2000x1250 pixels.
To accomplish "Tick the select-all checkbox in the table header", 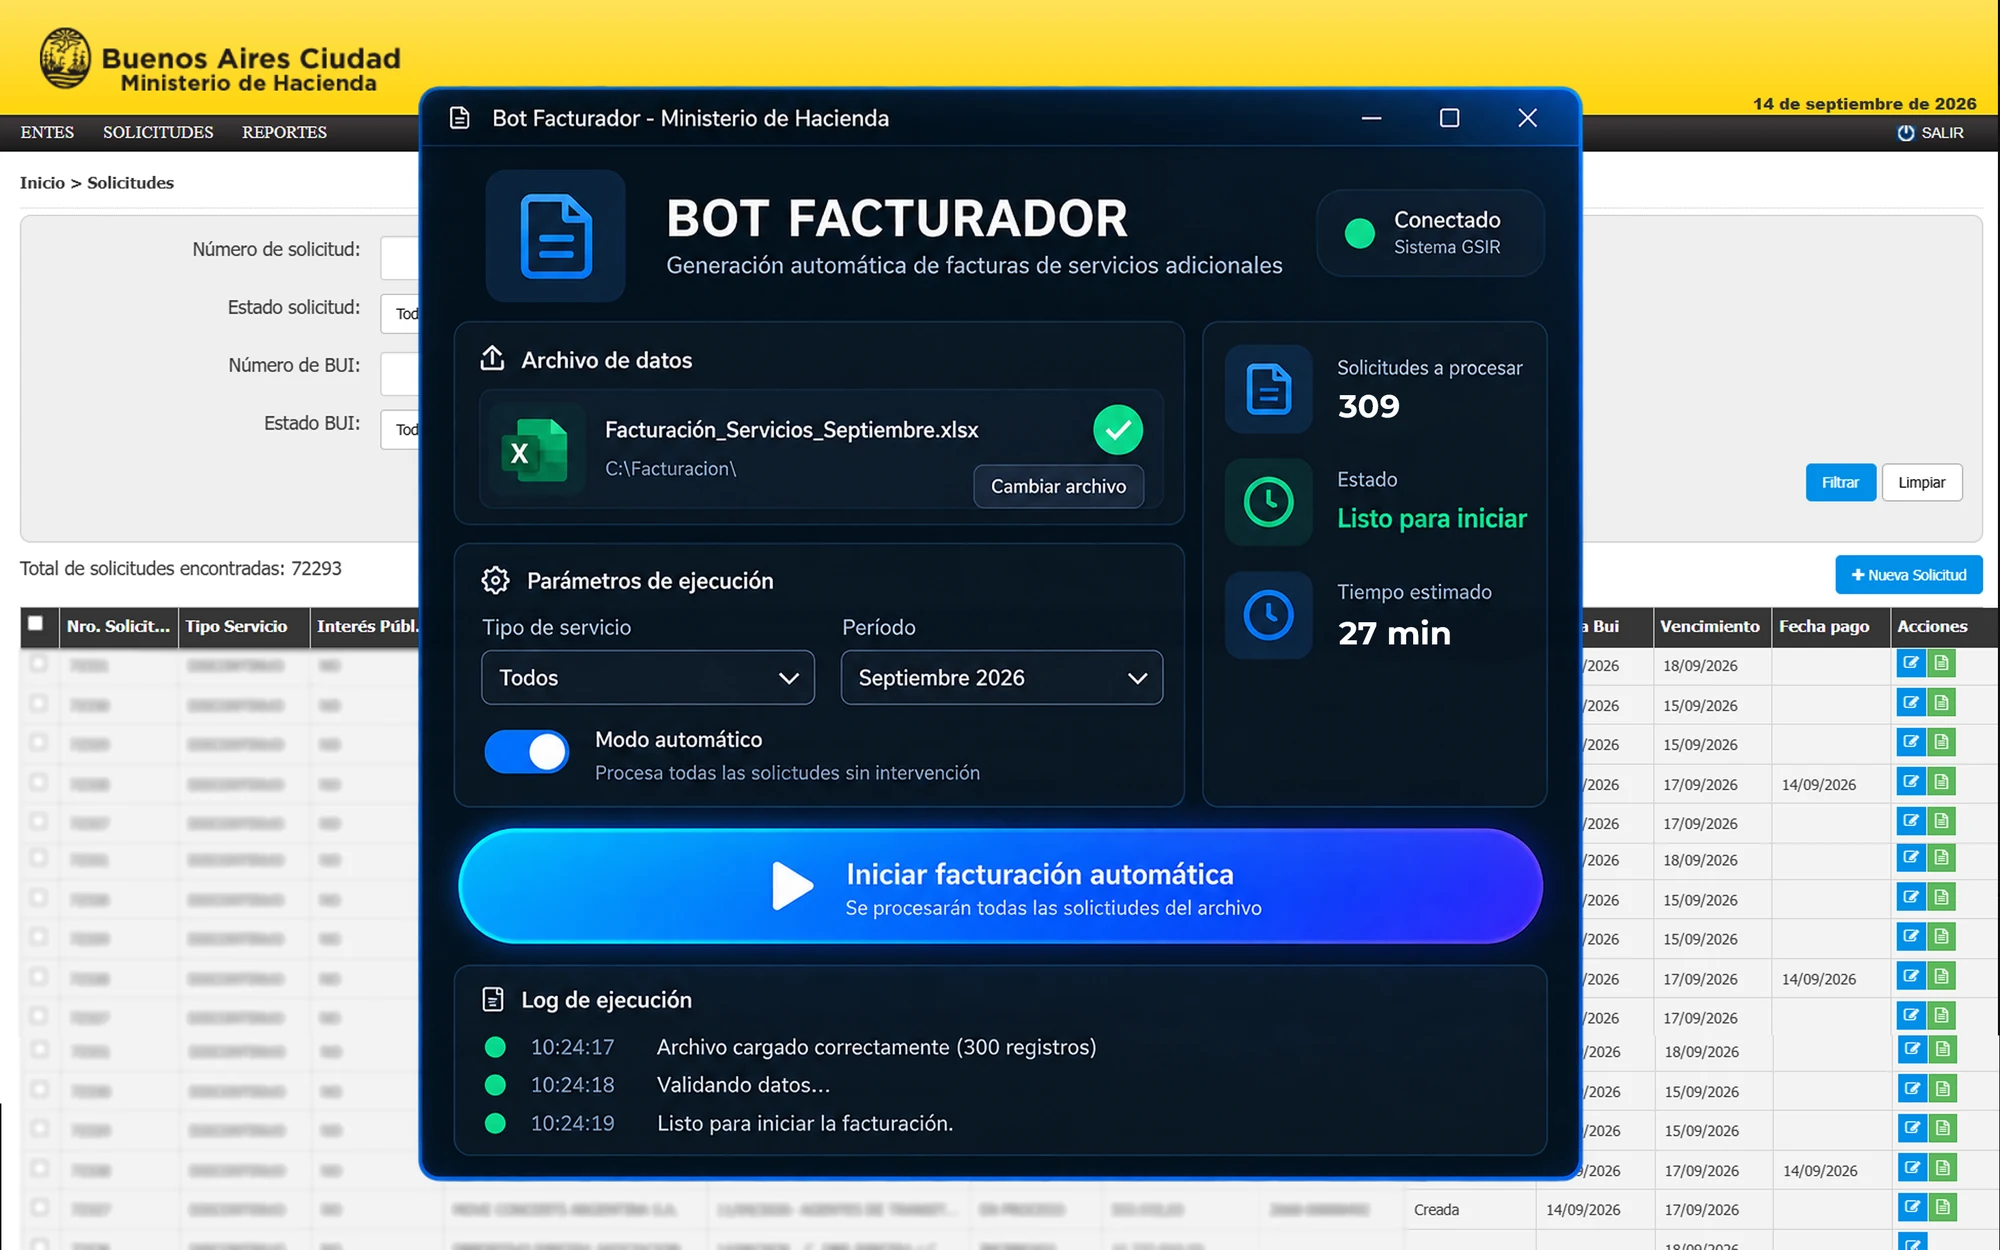I will [35, 624].
